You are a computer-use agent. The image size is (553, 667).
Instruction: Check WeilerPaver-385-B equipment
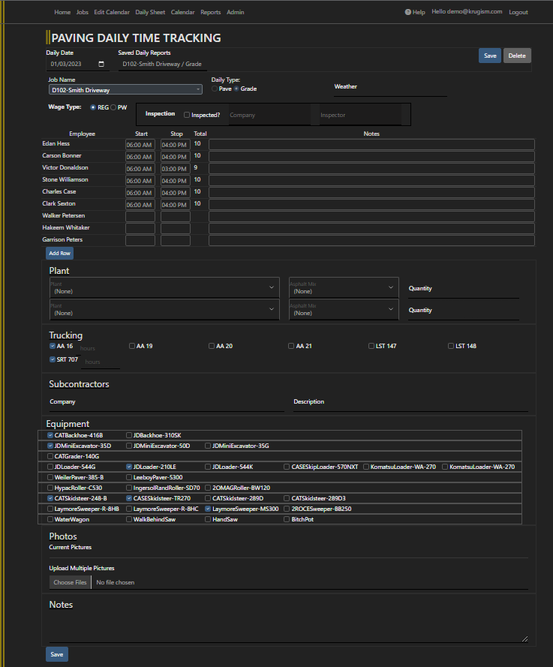50,477
